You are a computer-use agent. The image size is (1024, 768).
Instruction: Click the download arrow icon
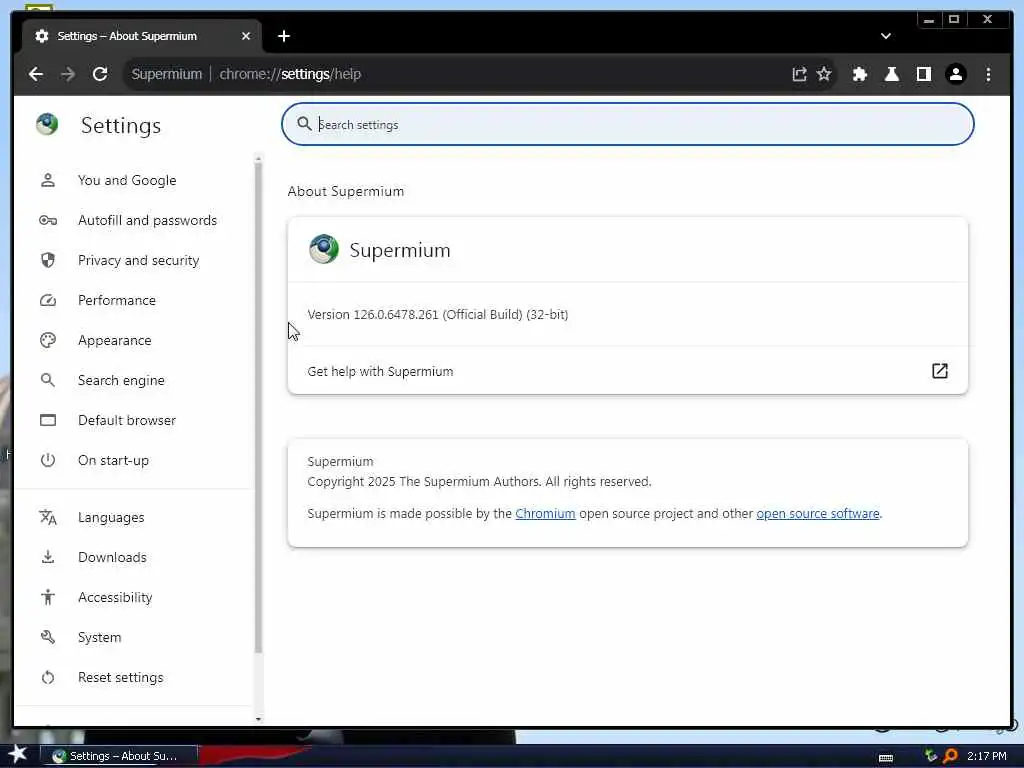(48, 557)
